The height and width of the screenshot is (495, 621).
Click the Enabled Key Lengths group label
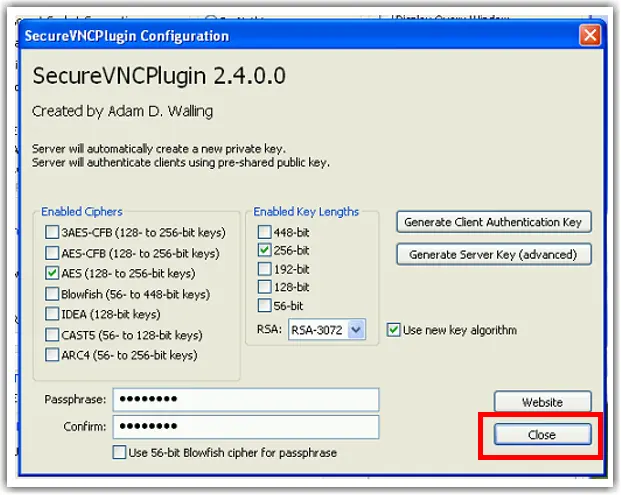(x=306, y=212)
